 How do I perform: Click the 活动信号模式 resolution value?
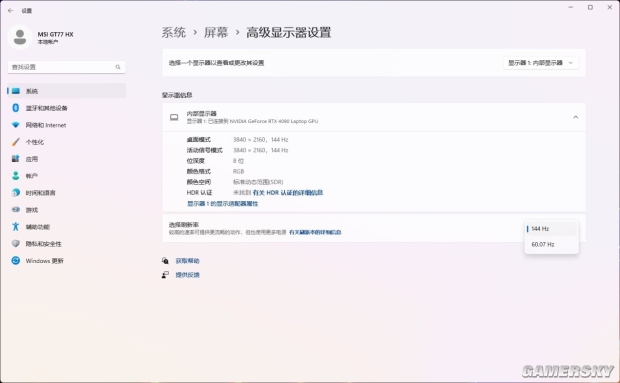[x=261, y=150]
